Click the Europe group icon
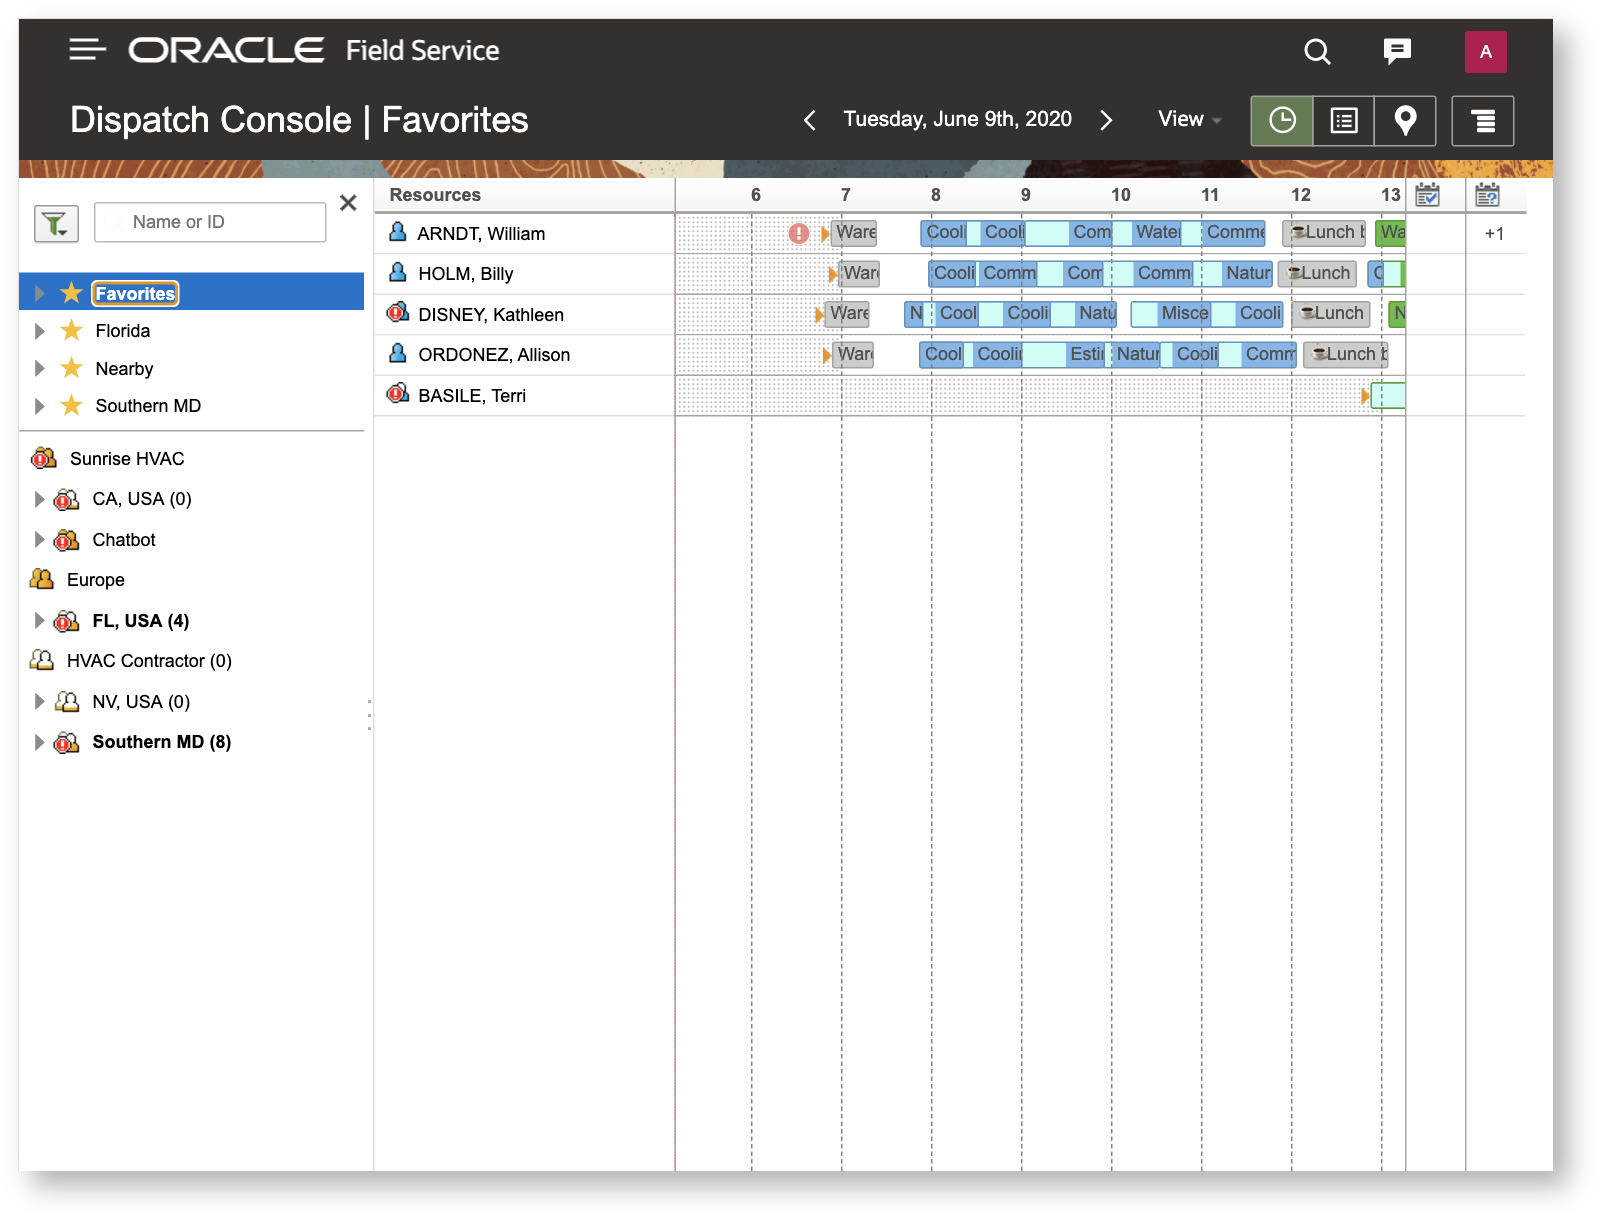1601x1219 pixels. [x=42, y=579]
